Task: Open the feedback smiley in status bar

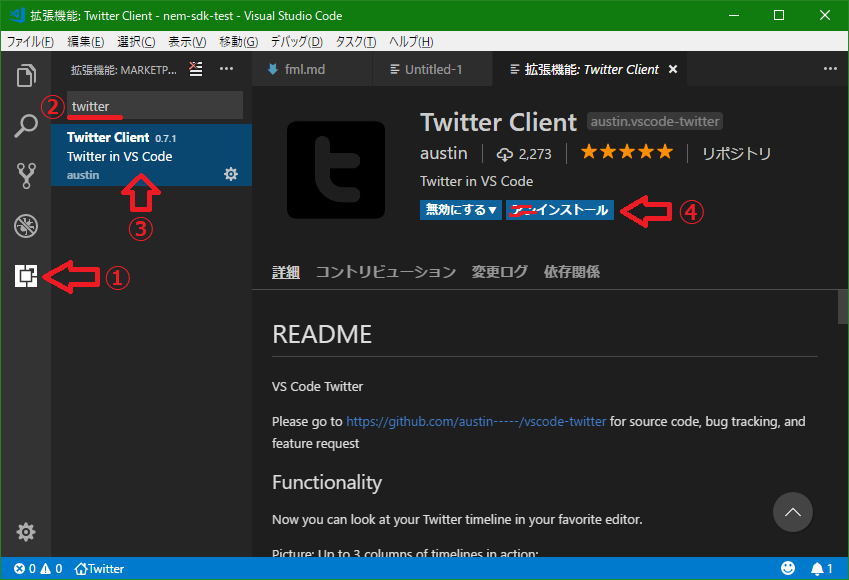Action: coord(788,568)
